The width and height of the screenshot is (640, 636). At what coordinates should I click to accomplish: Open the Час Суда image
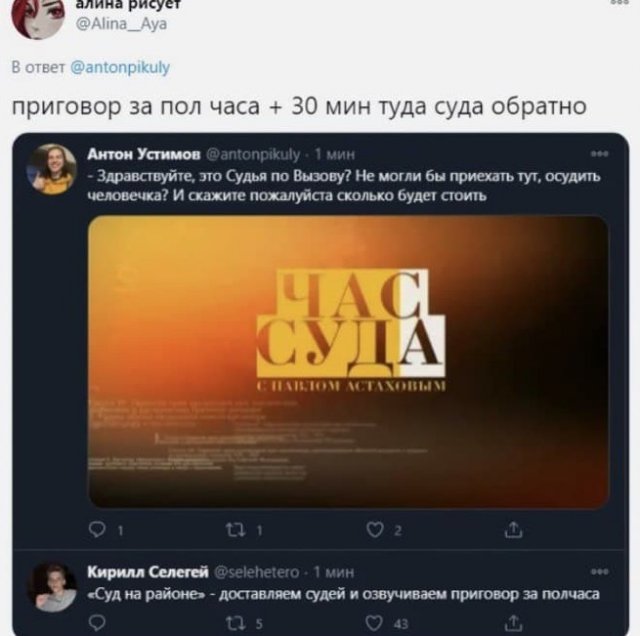pyautogui.click(x=349, y=362)
